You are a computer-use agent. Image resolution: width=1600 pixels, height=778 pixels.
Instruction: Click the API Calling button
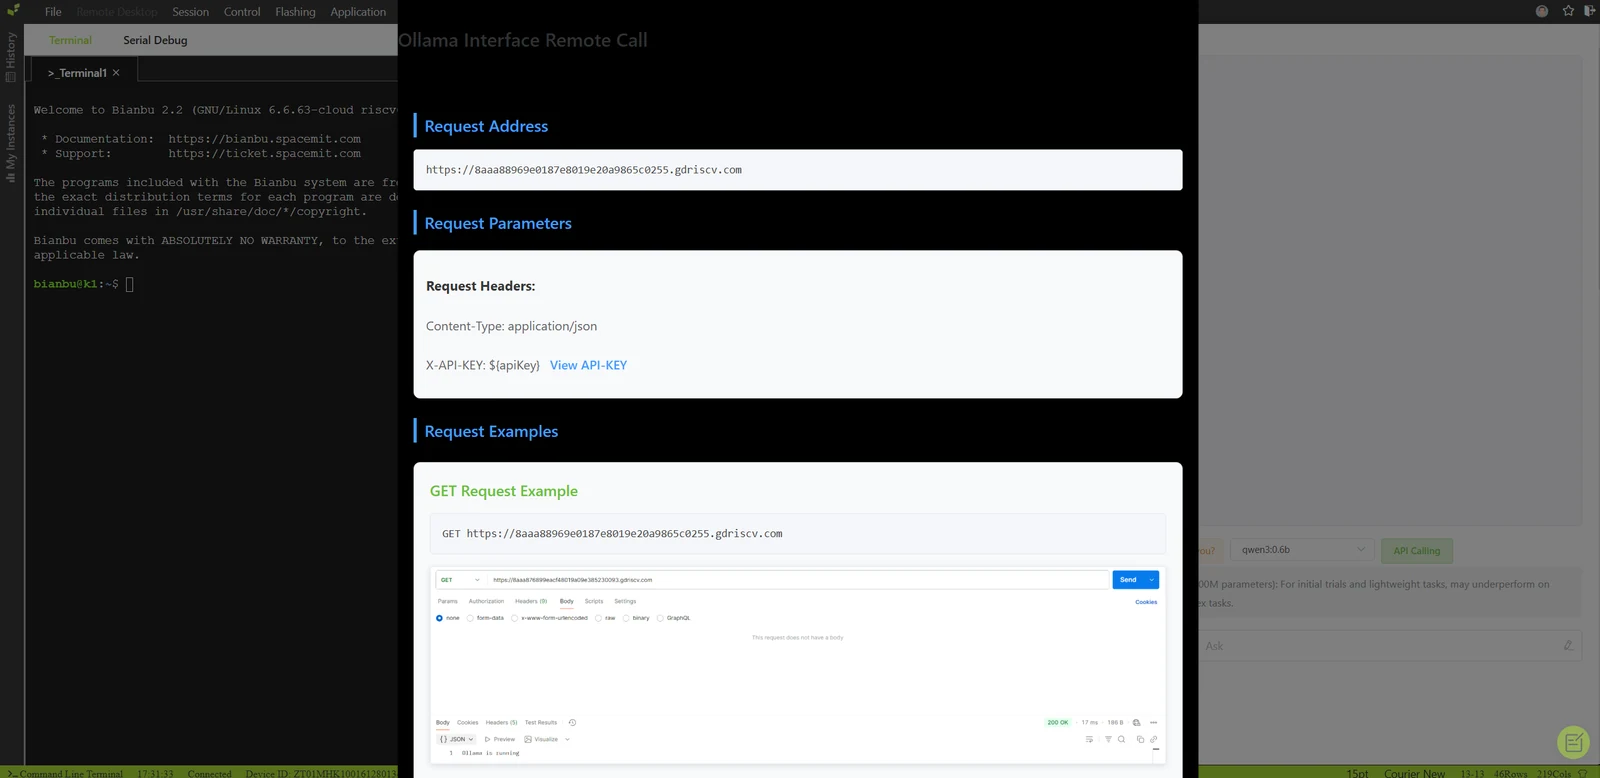coord(1417,551)
